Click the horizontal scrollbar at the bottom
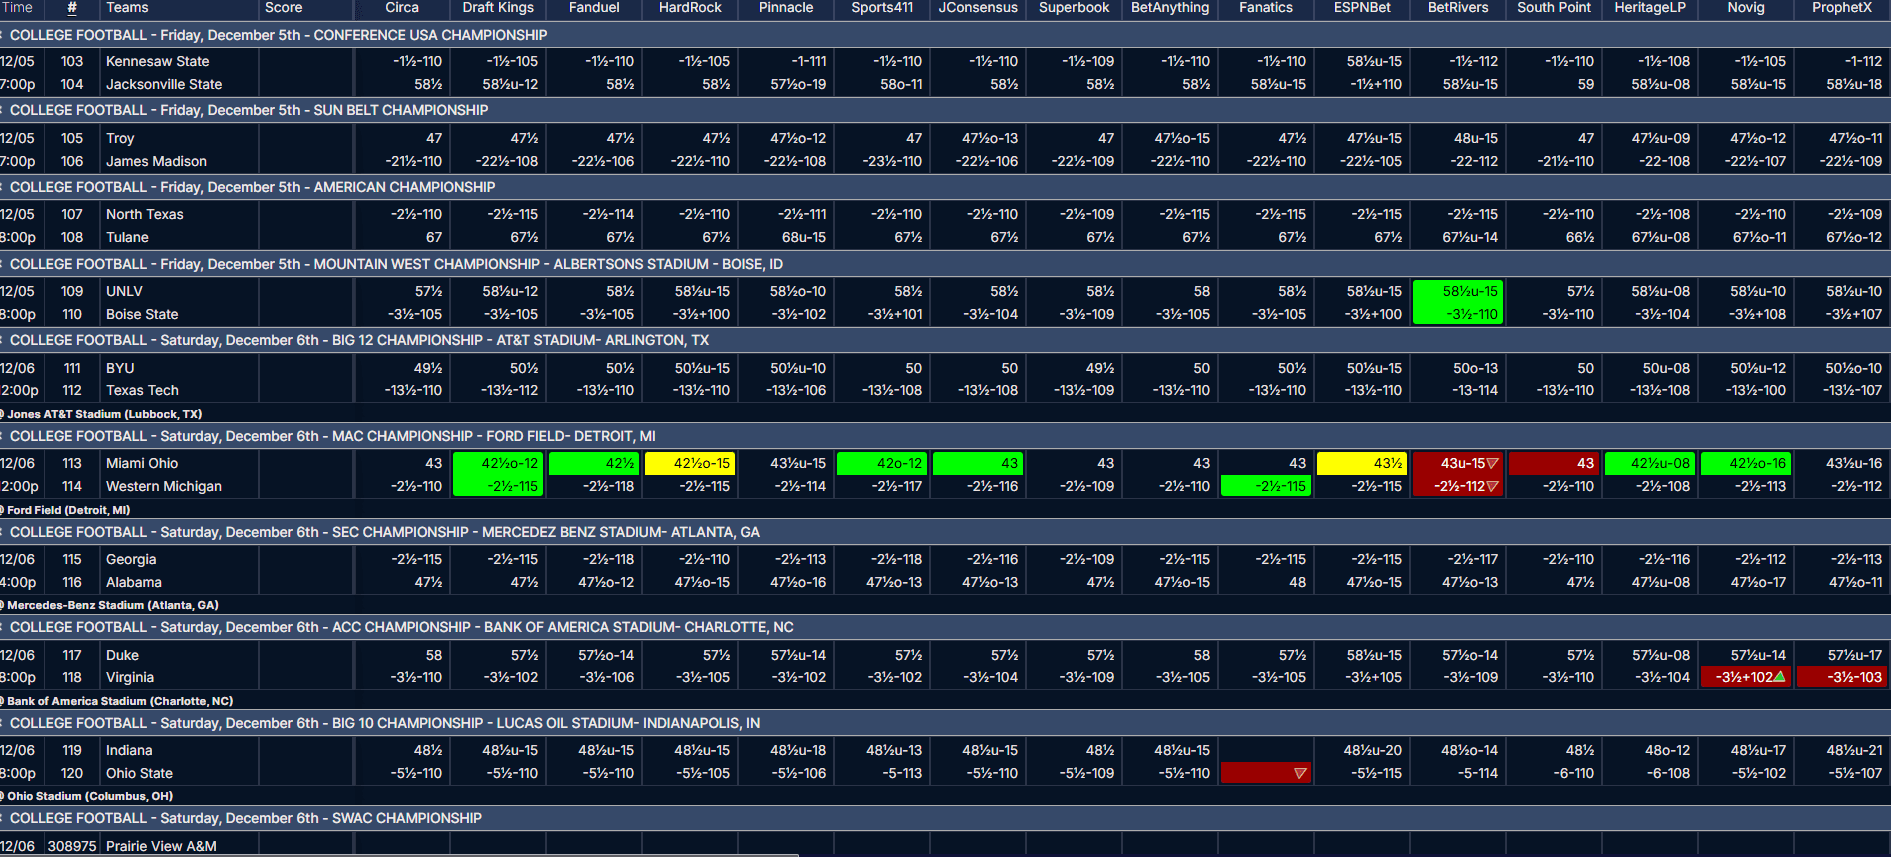The width and height of the screenshot is (1891, 857). click(x=400, y=855)
